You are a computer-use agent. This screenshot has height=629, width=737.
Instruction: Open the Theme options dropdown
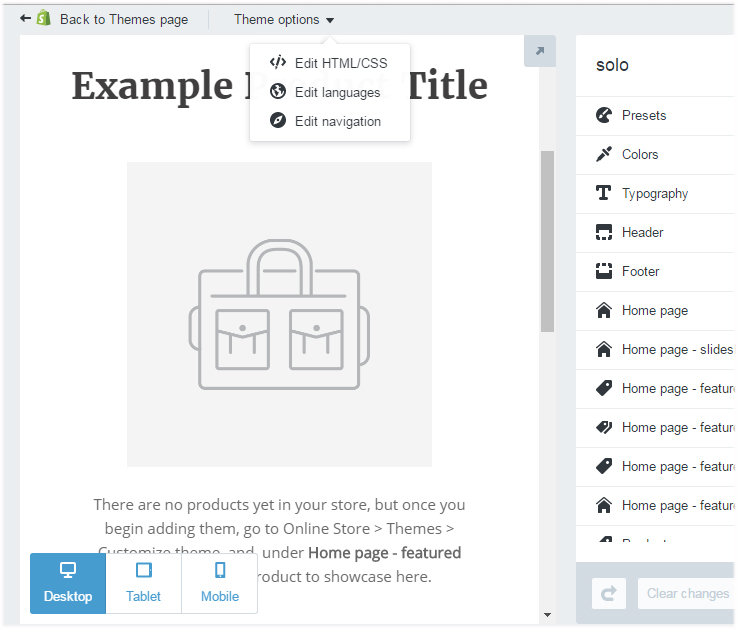pos(284,19)
